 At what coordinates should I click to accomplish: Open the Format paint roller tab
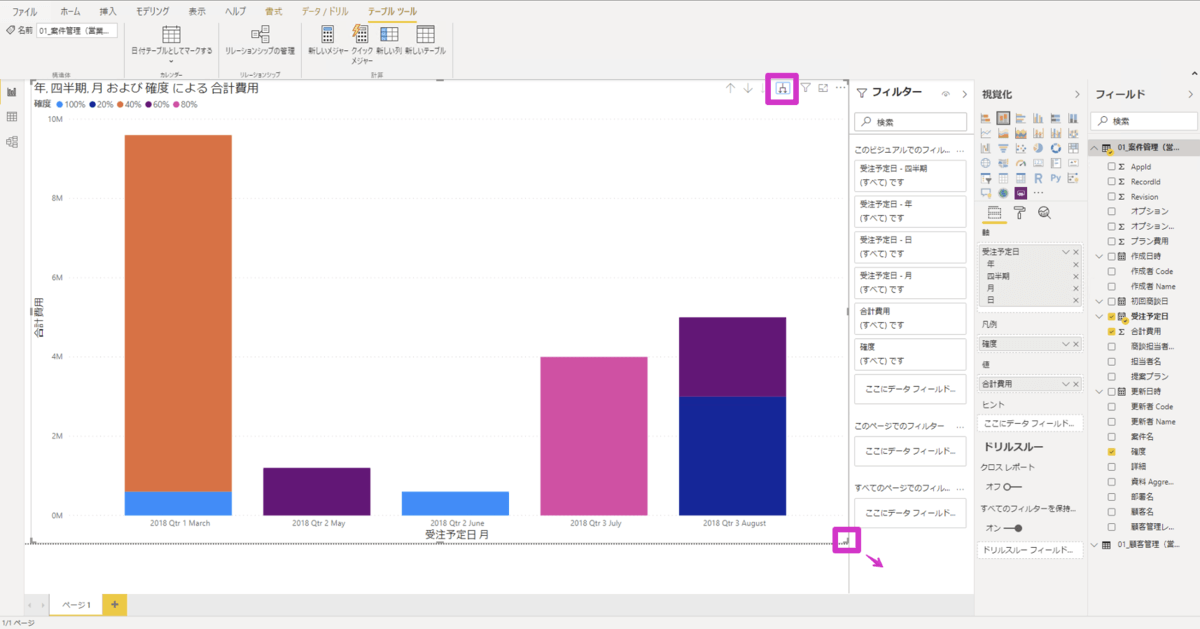(x=1019, y=212)
